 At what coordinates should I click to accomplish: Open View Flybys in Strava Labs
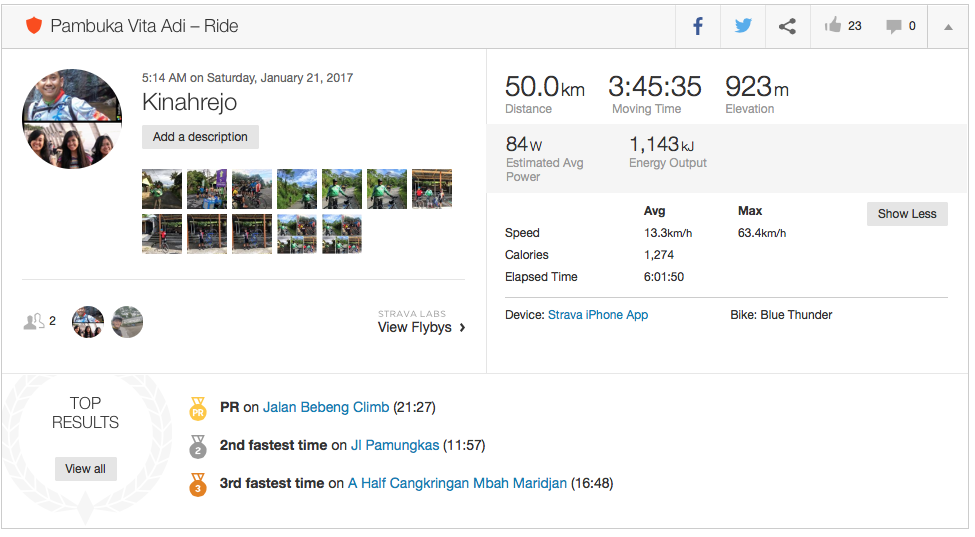(x=421, y=327)
